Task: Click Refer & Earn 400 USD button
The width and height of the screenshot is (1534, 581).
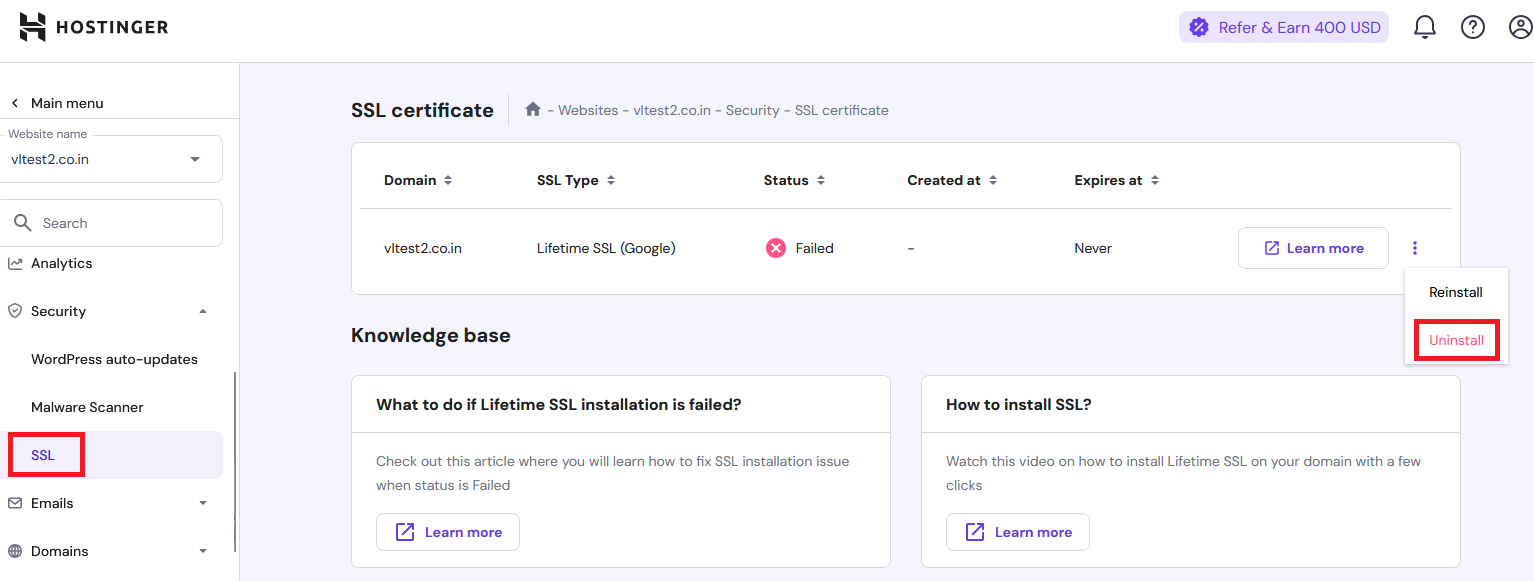Action: pos(1284,27)
